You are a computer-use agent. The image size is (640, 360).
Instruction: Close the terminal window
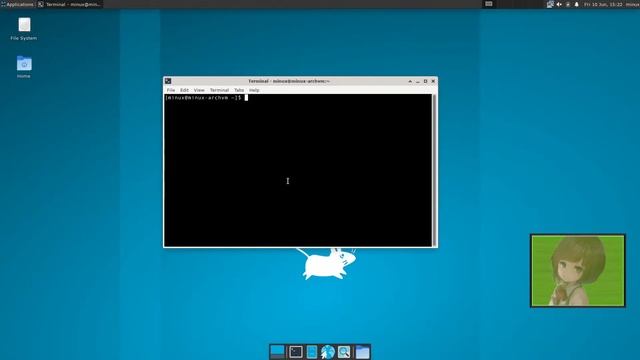coord(433,81)
